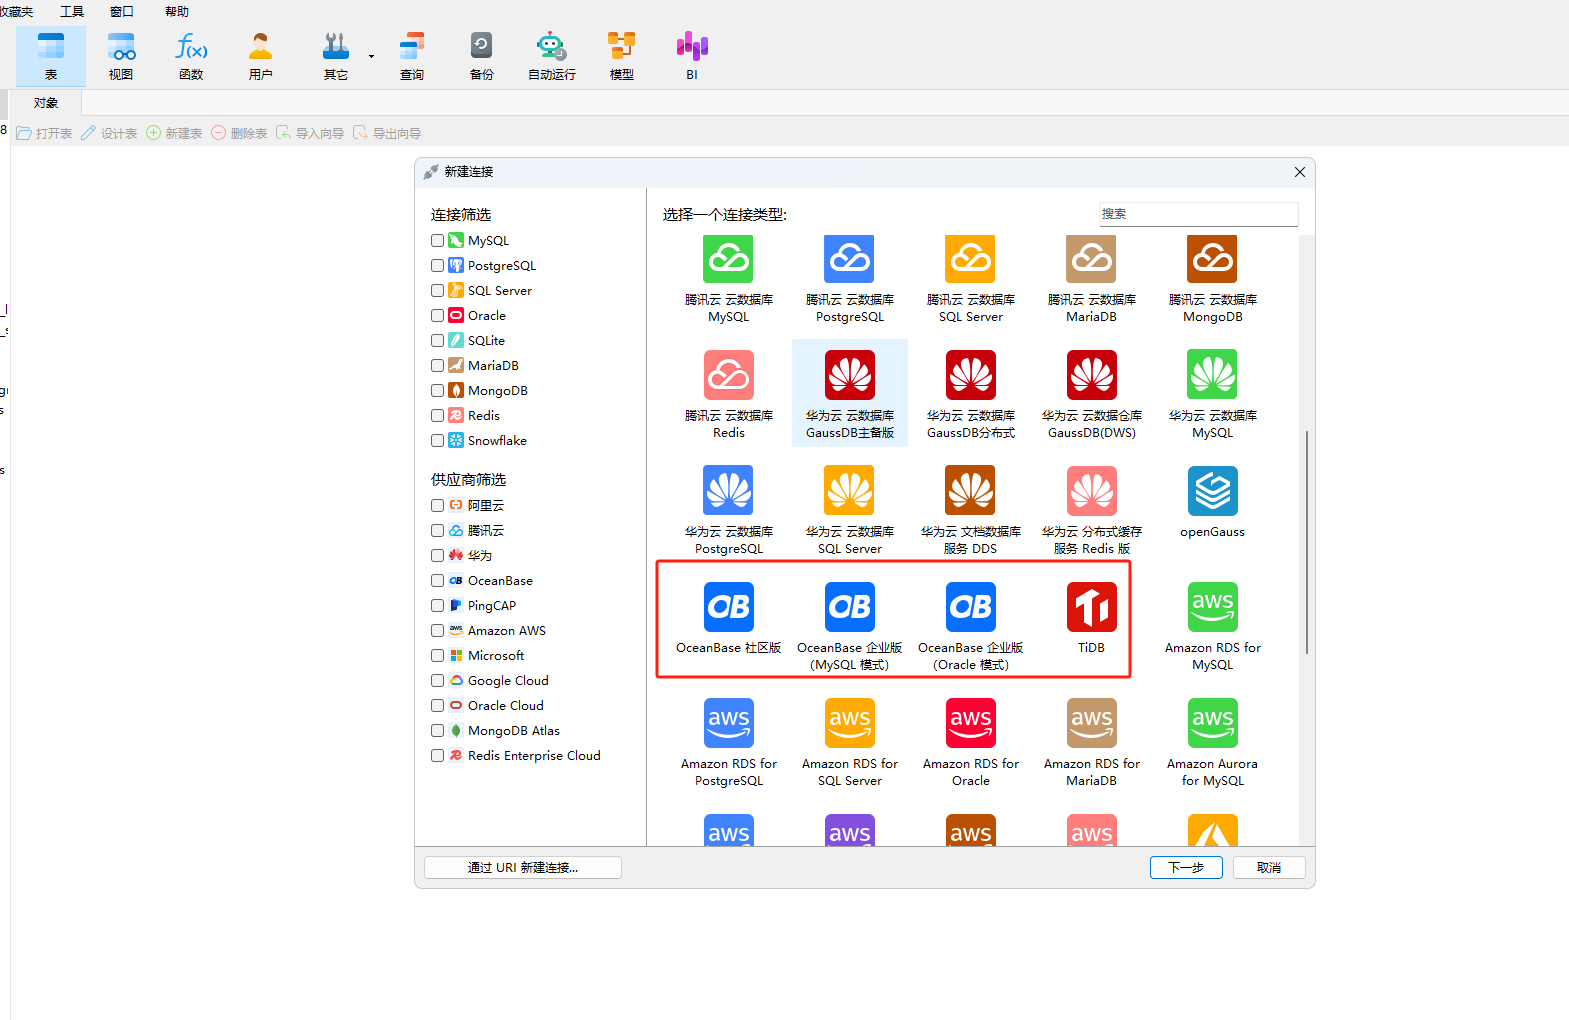Screen dimensions: 1569x1020
Task: Open the 函数 (Function) toolbar icon
Action: (x=191, y=56)
